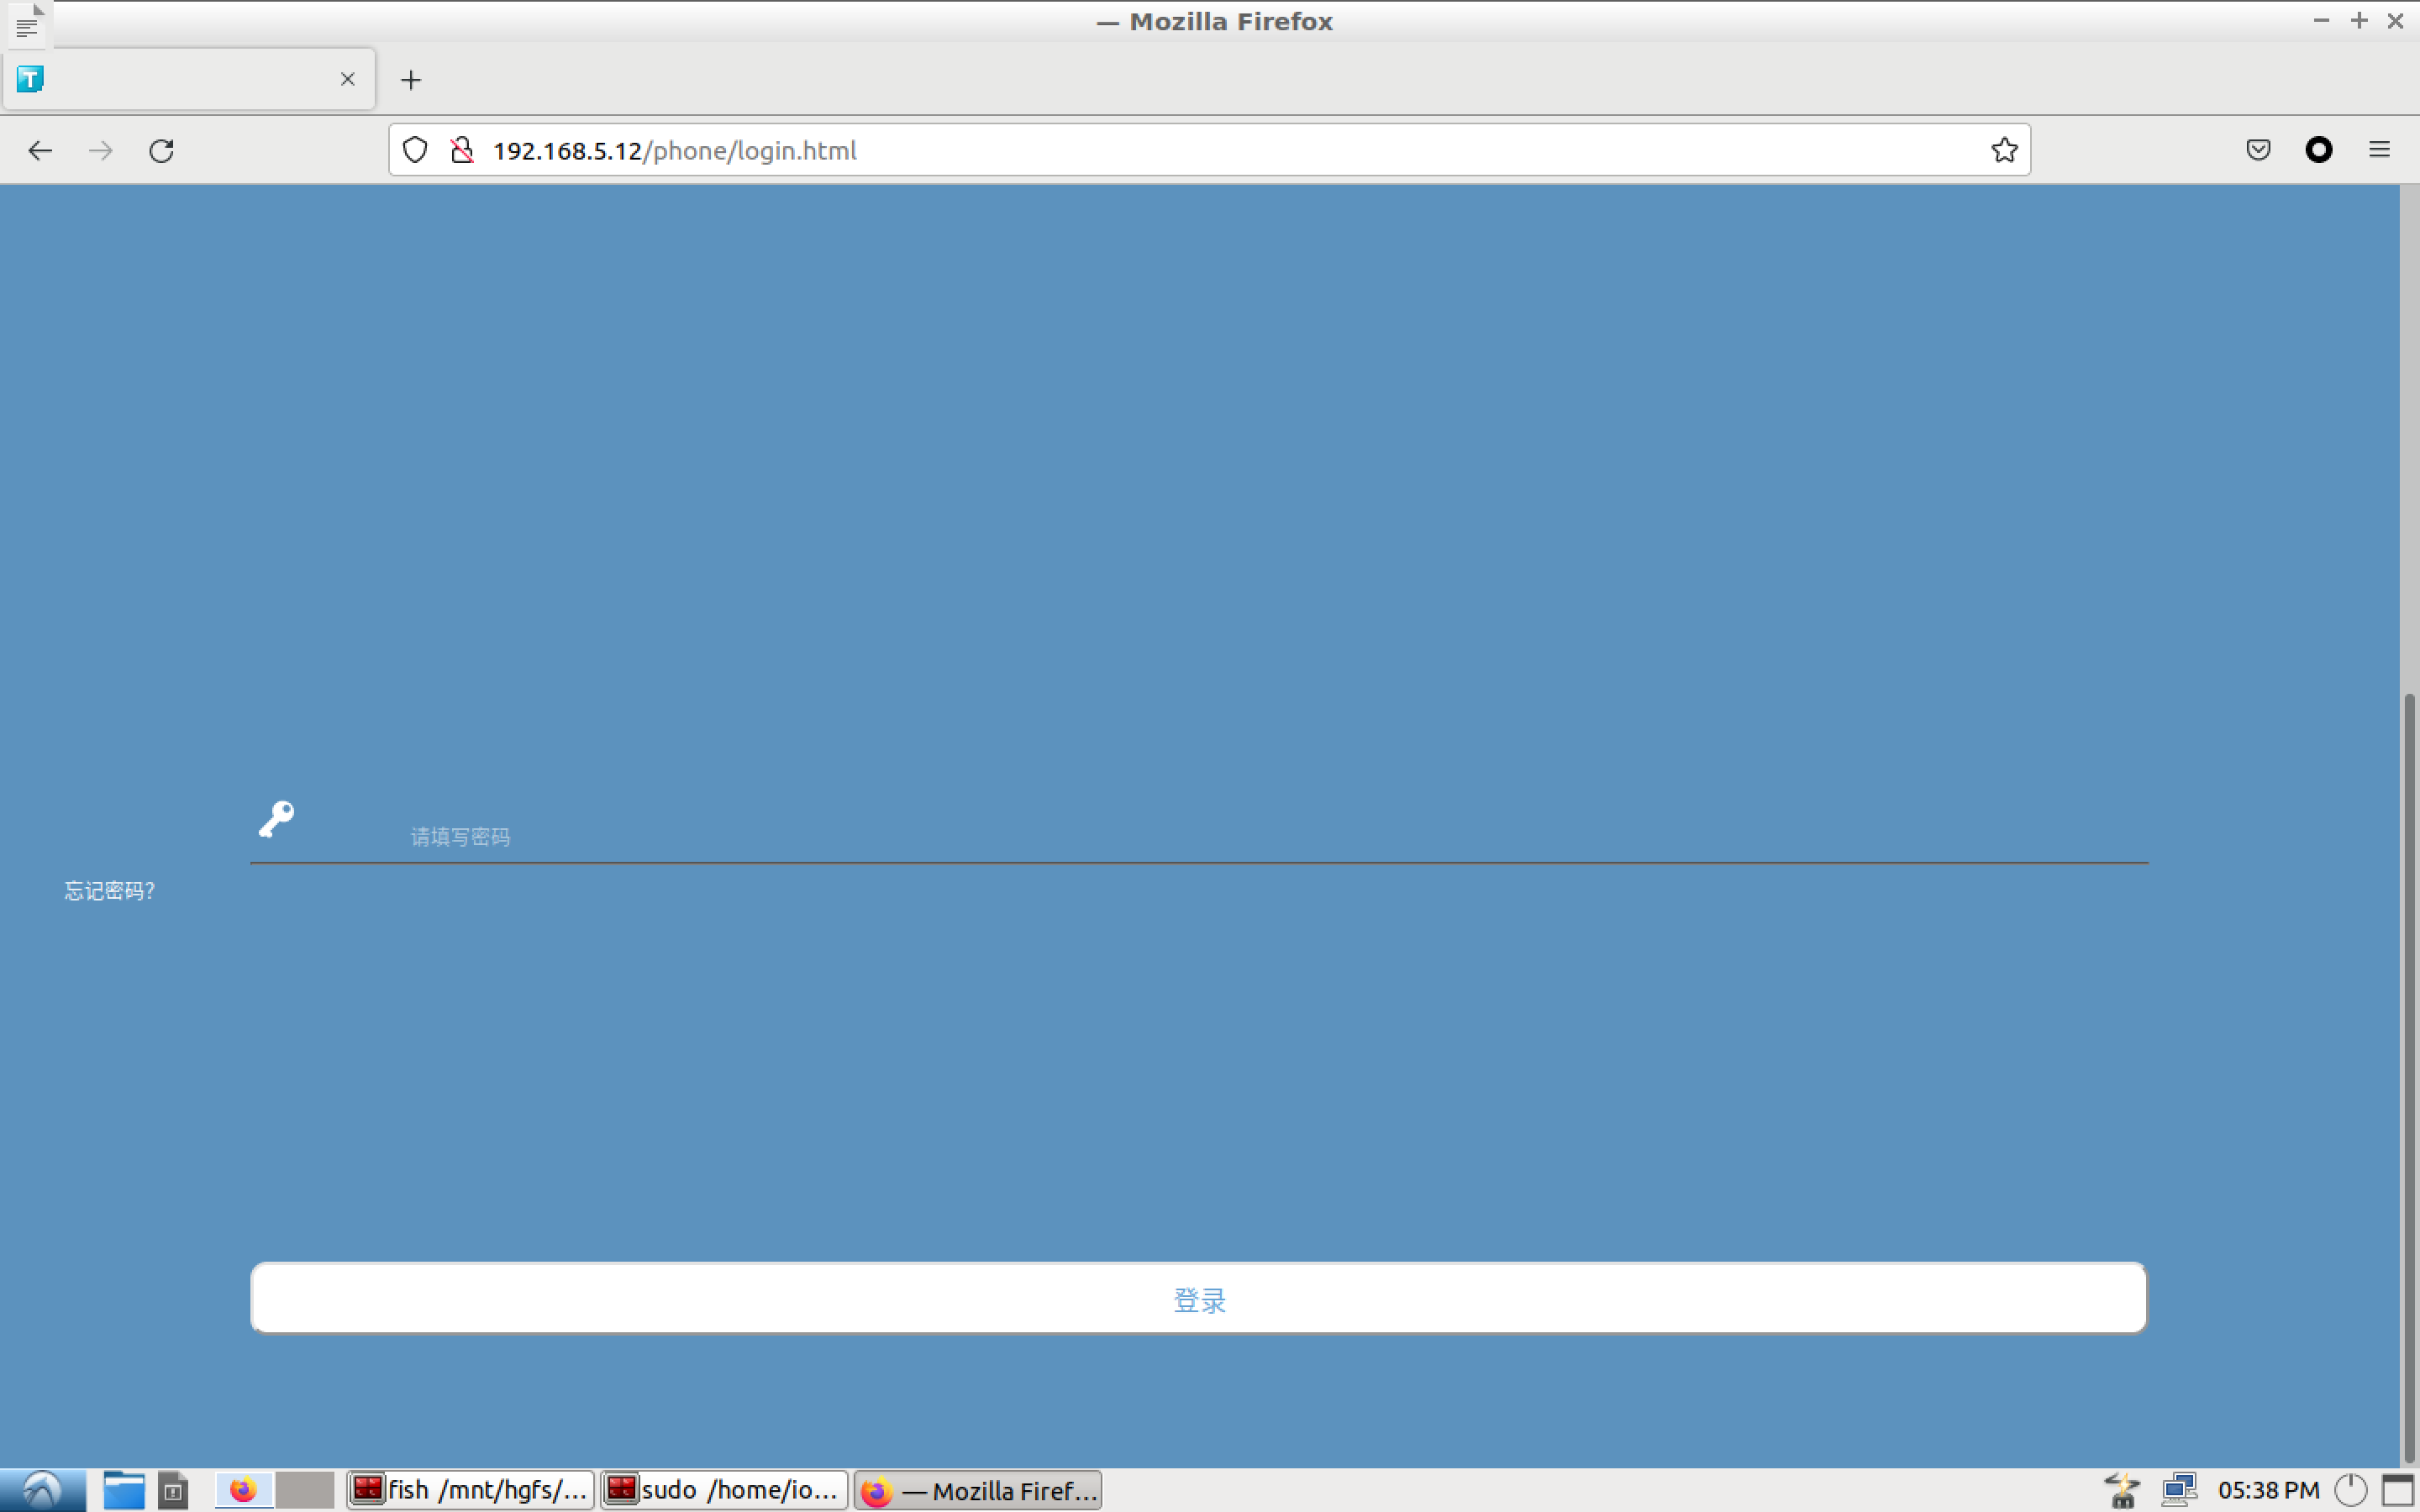Click the insecure connection lock icon

[461, 150]
